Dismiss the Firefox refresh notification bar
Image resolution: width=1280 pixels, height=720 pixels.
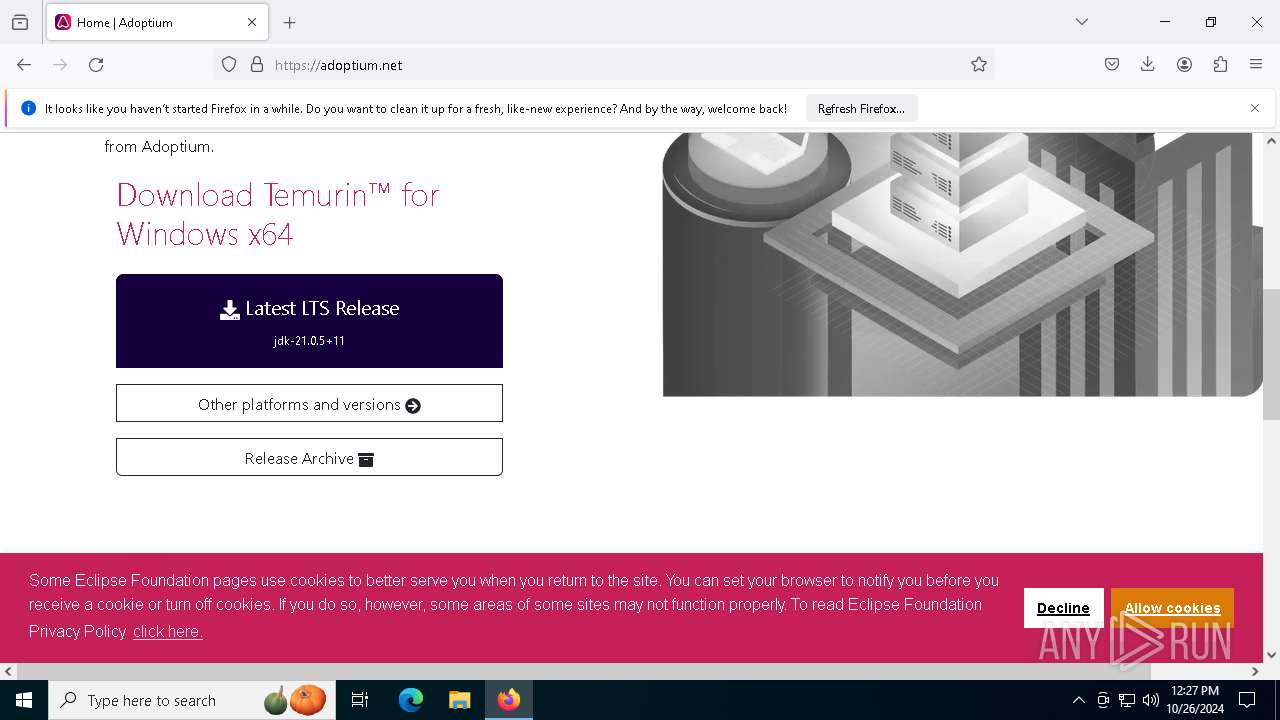[1255, 108]
